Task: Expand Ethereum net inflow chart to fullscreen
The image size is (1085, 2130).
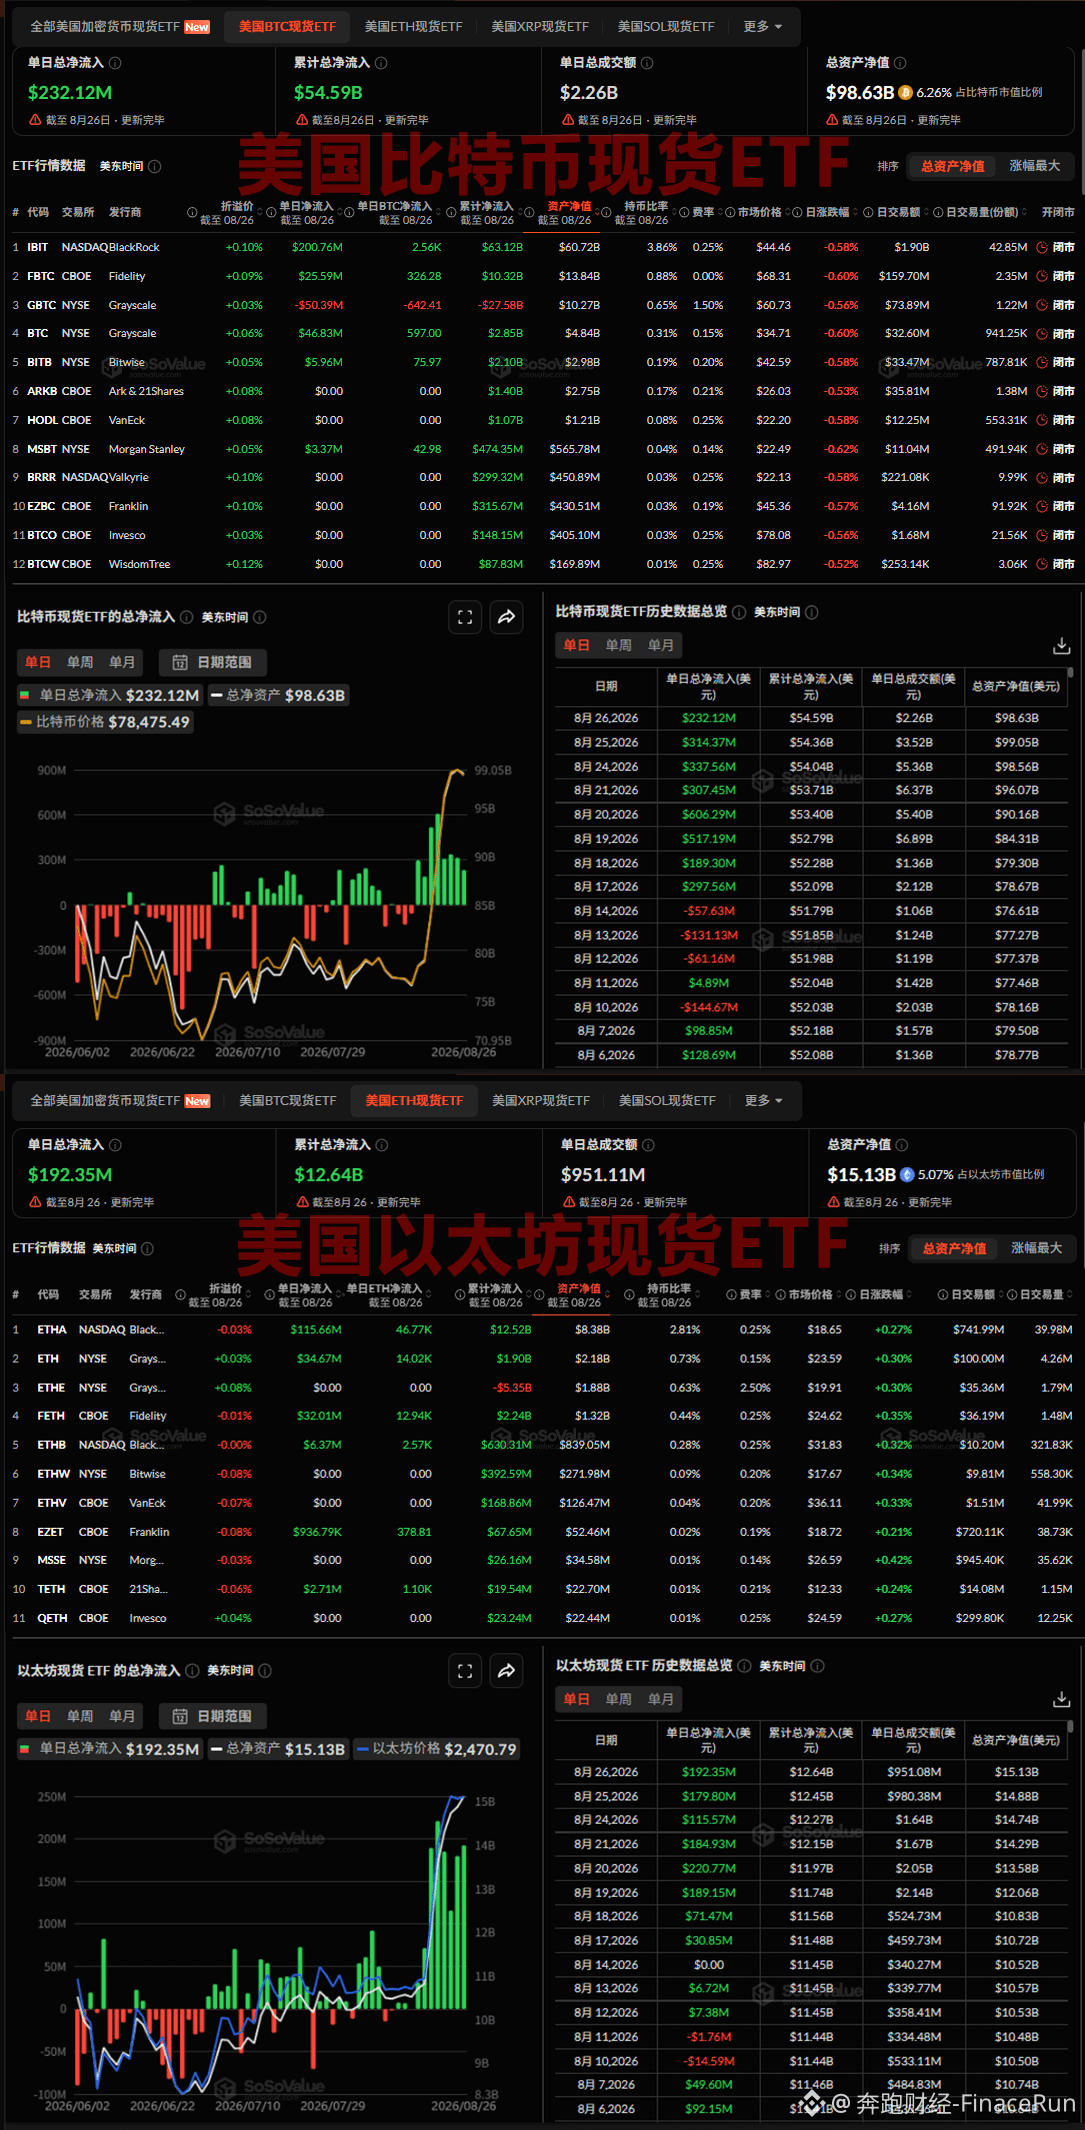Action: tap(465, 1671)
